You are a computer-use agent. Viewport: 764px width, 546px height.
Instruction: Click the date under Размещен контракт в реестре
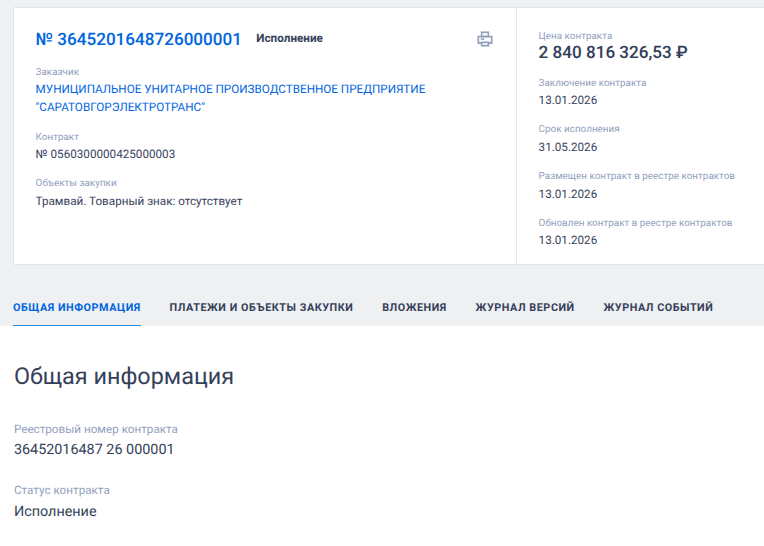567,194
